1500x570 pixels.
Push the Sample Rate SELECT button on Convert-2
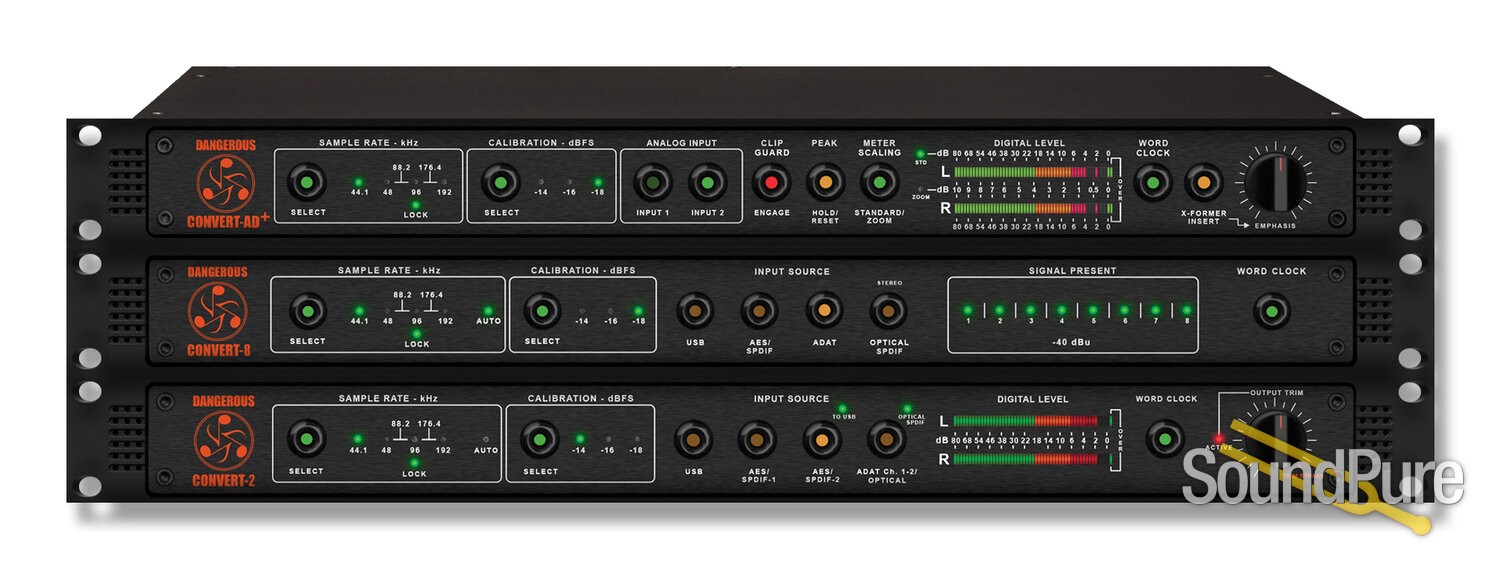306,439
